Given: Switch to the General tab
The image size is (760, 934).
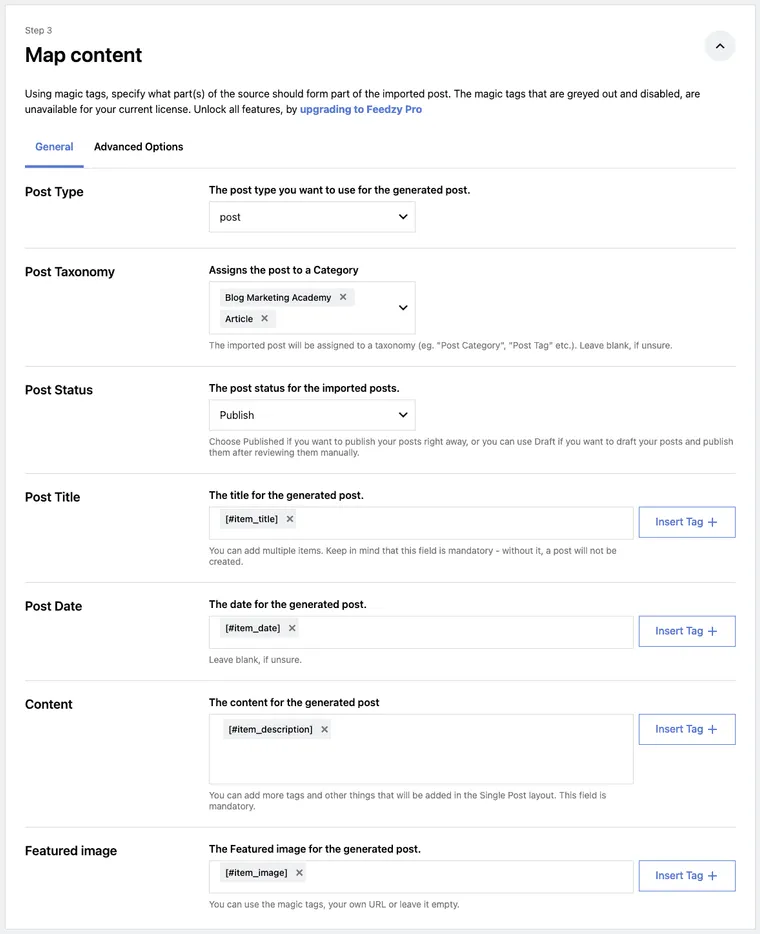Looking at the screenshot, I should point(54,147).
